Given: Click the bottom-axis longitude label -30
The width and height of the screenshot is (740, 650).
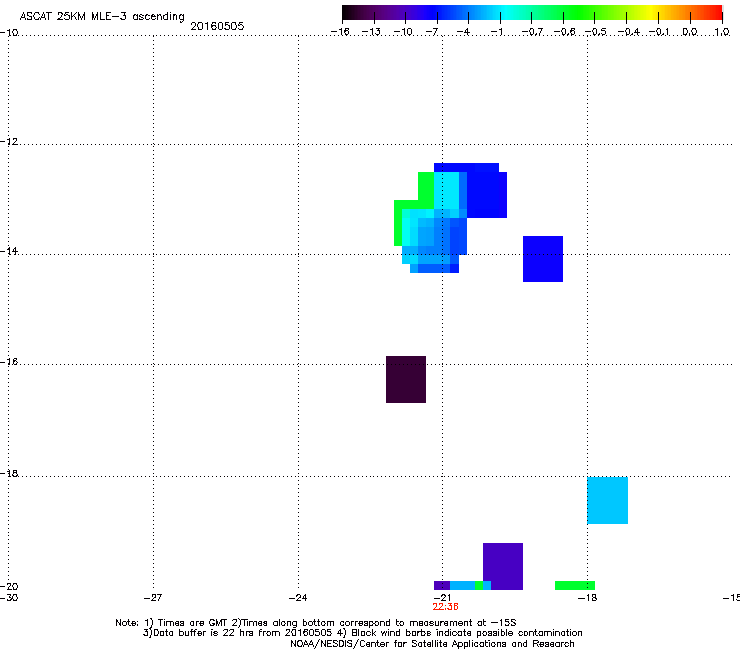Looking at the screenshot, I should click(9, 598).
